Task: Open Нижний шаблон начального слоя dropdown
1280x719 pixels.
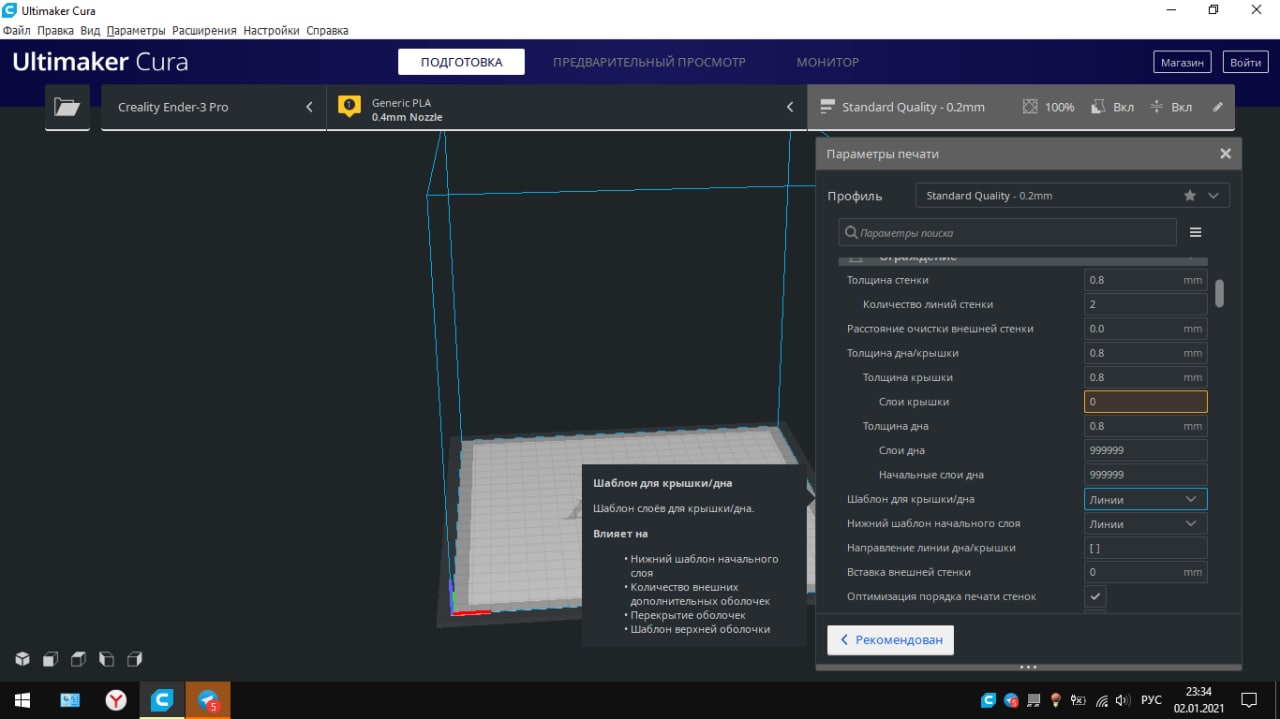Action: [1145, 523]
